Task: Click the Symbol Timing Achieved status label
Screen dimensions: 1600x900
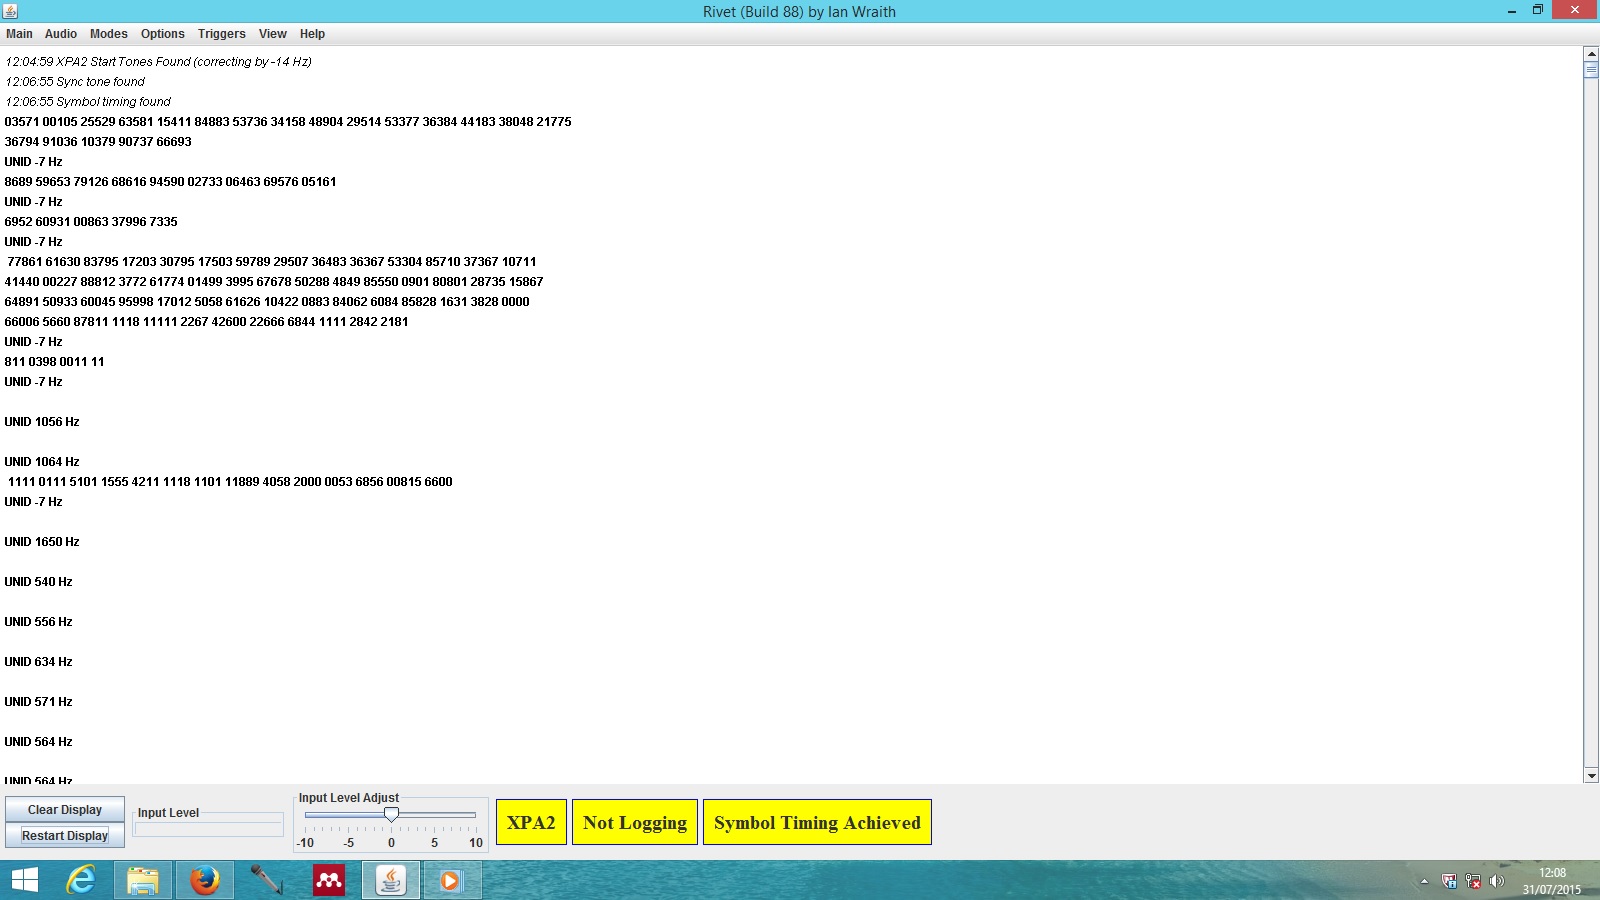Action: 817,822
